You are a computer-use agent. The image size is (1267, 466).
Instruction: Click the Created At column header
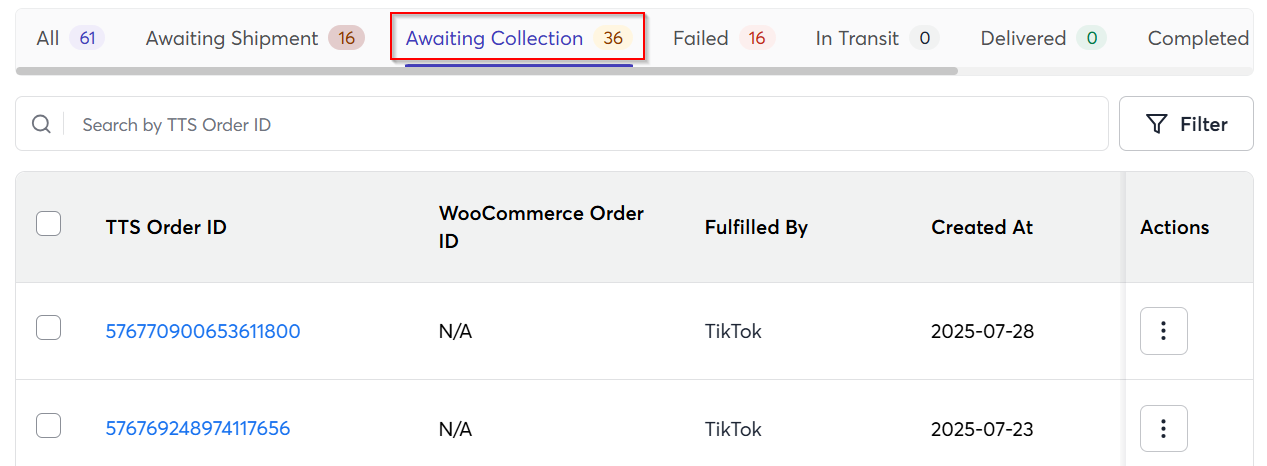pos(982,227)
